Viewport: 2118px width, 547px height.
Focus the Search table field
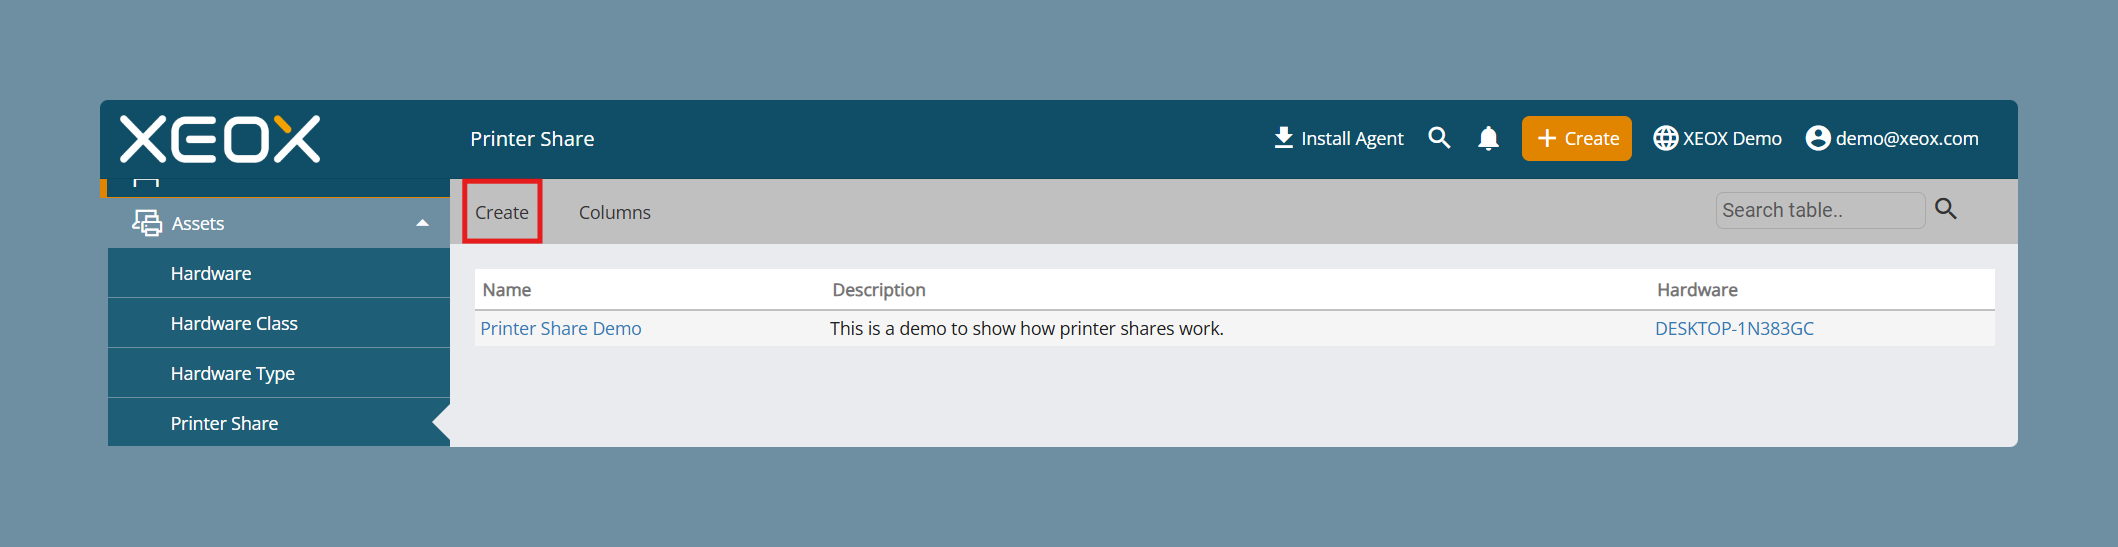click(1820, 210)
